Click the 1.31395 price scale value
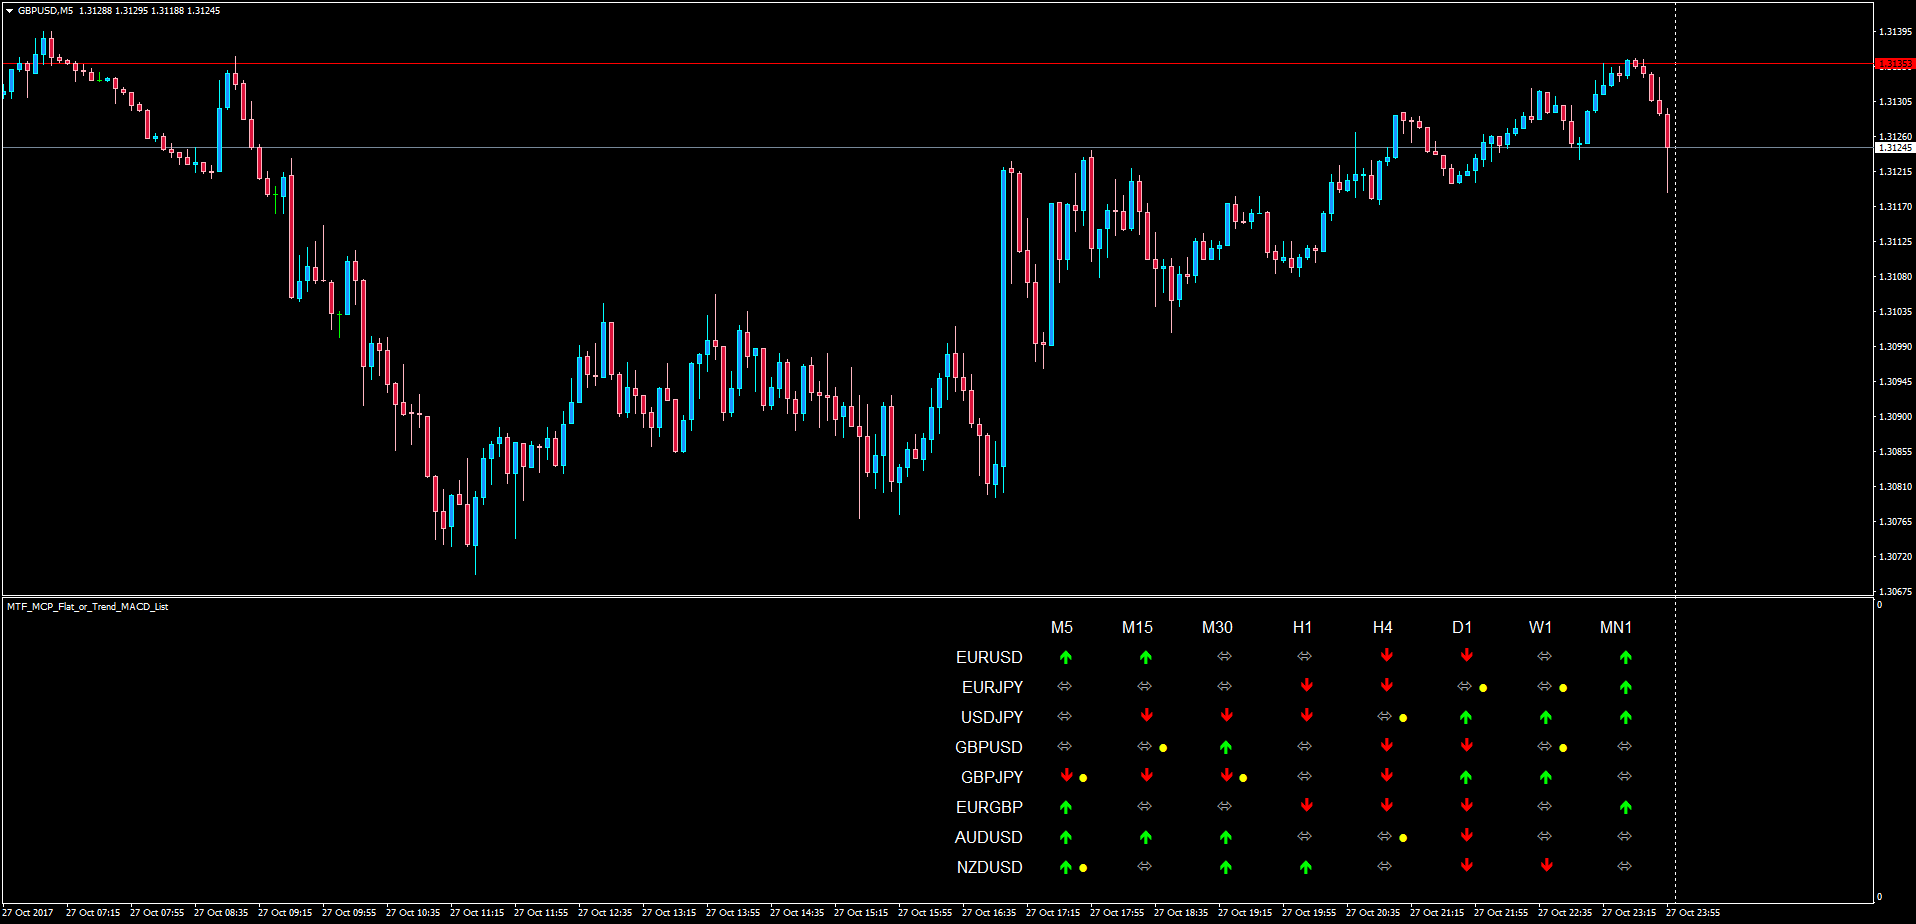Viewport: 1916px width, 924px height. 1895,32
